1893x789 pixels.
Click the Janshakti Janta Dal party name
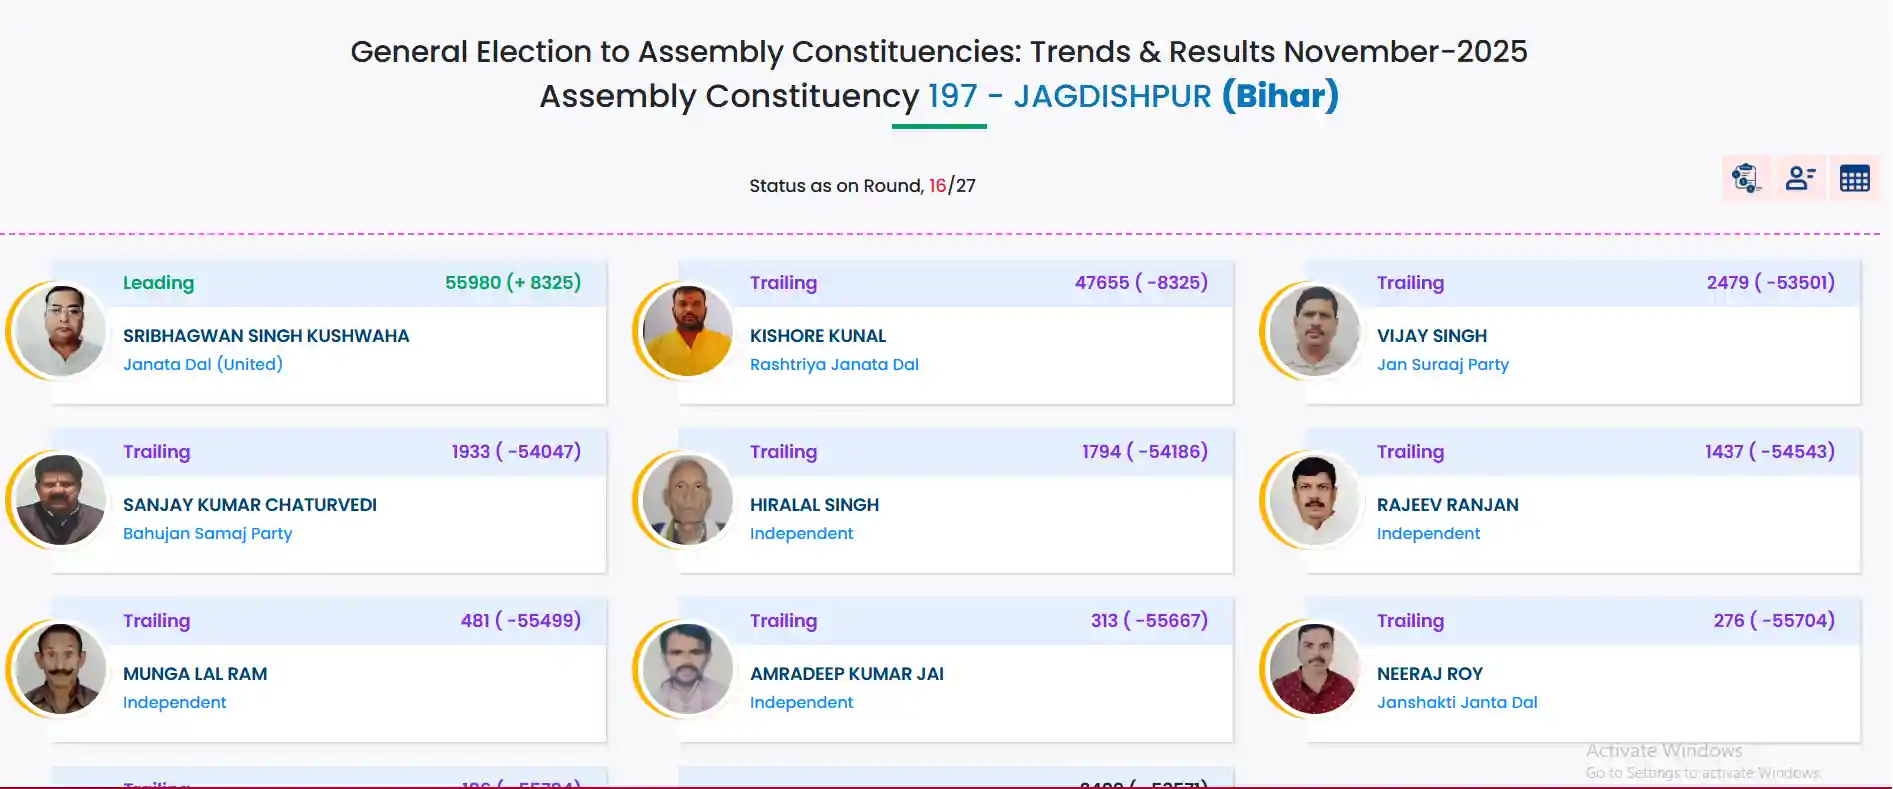click(x=1457, y=702)
